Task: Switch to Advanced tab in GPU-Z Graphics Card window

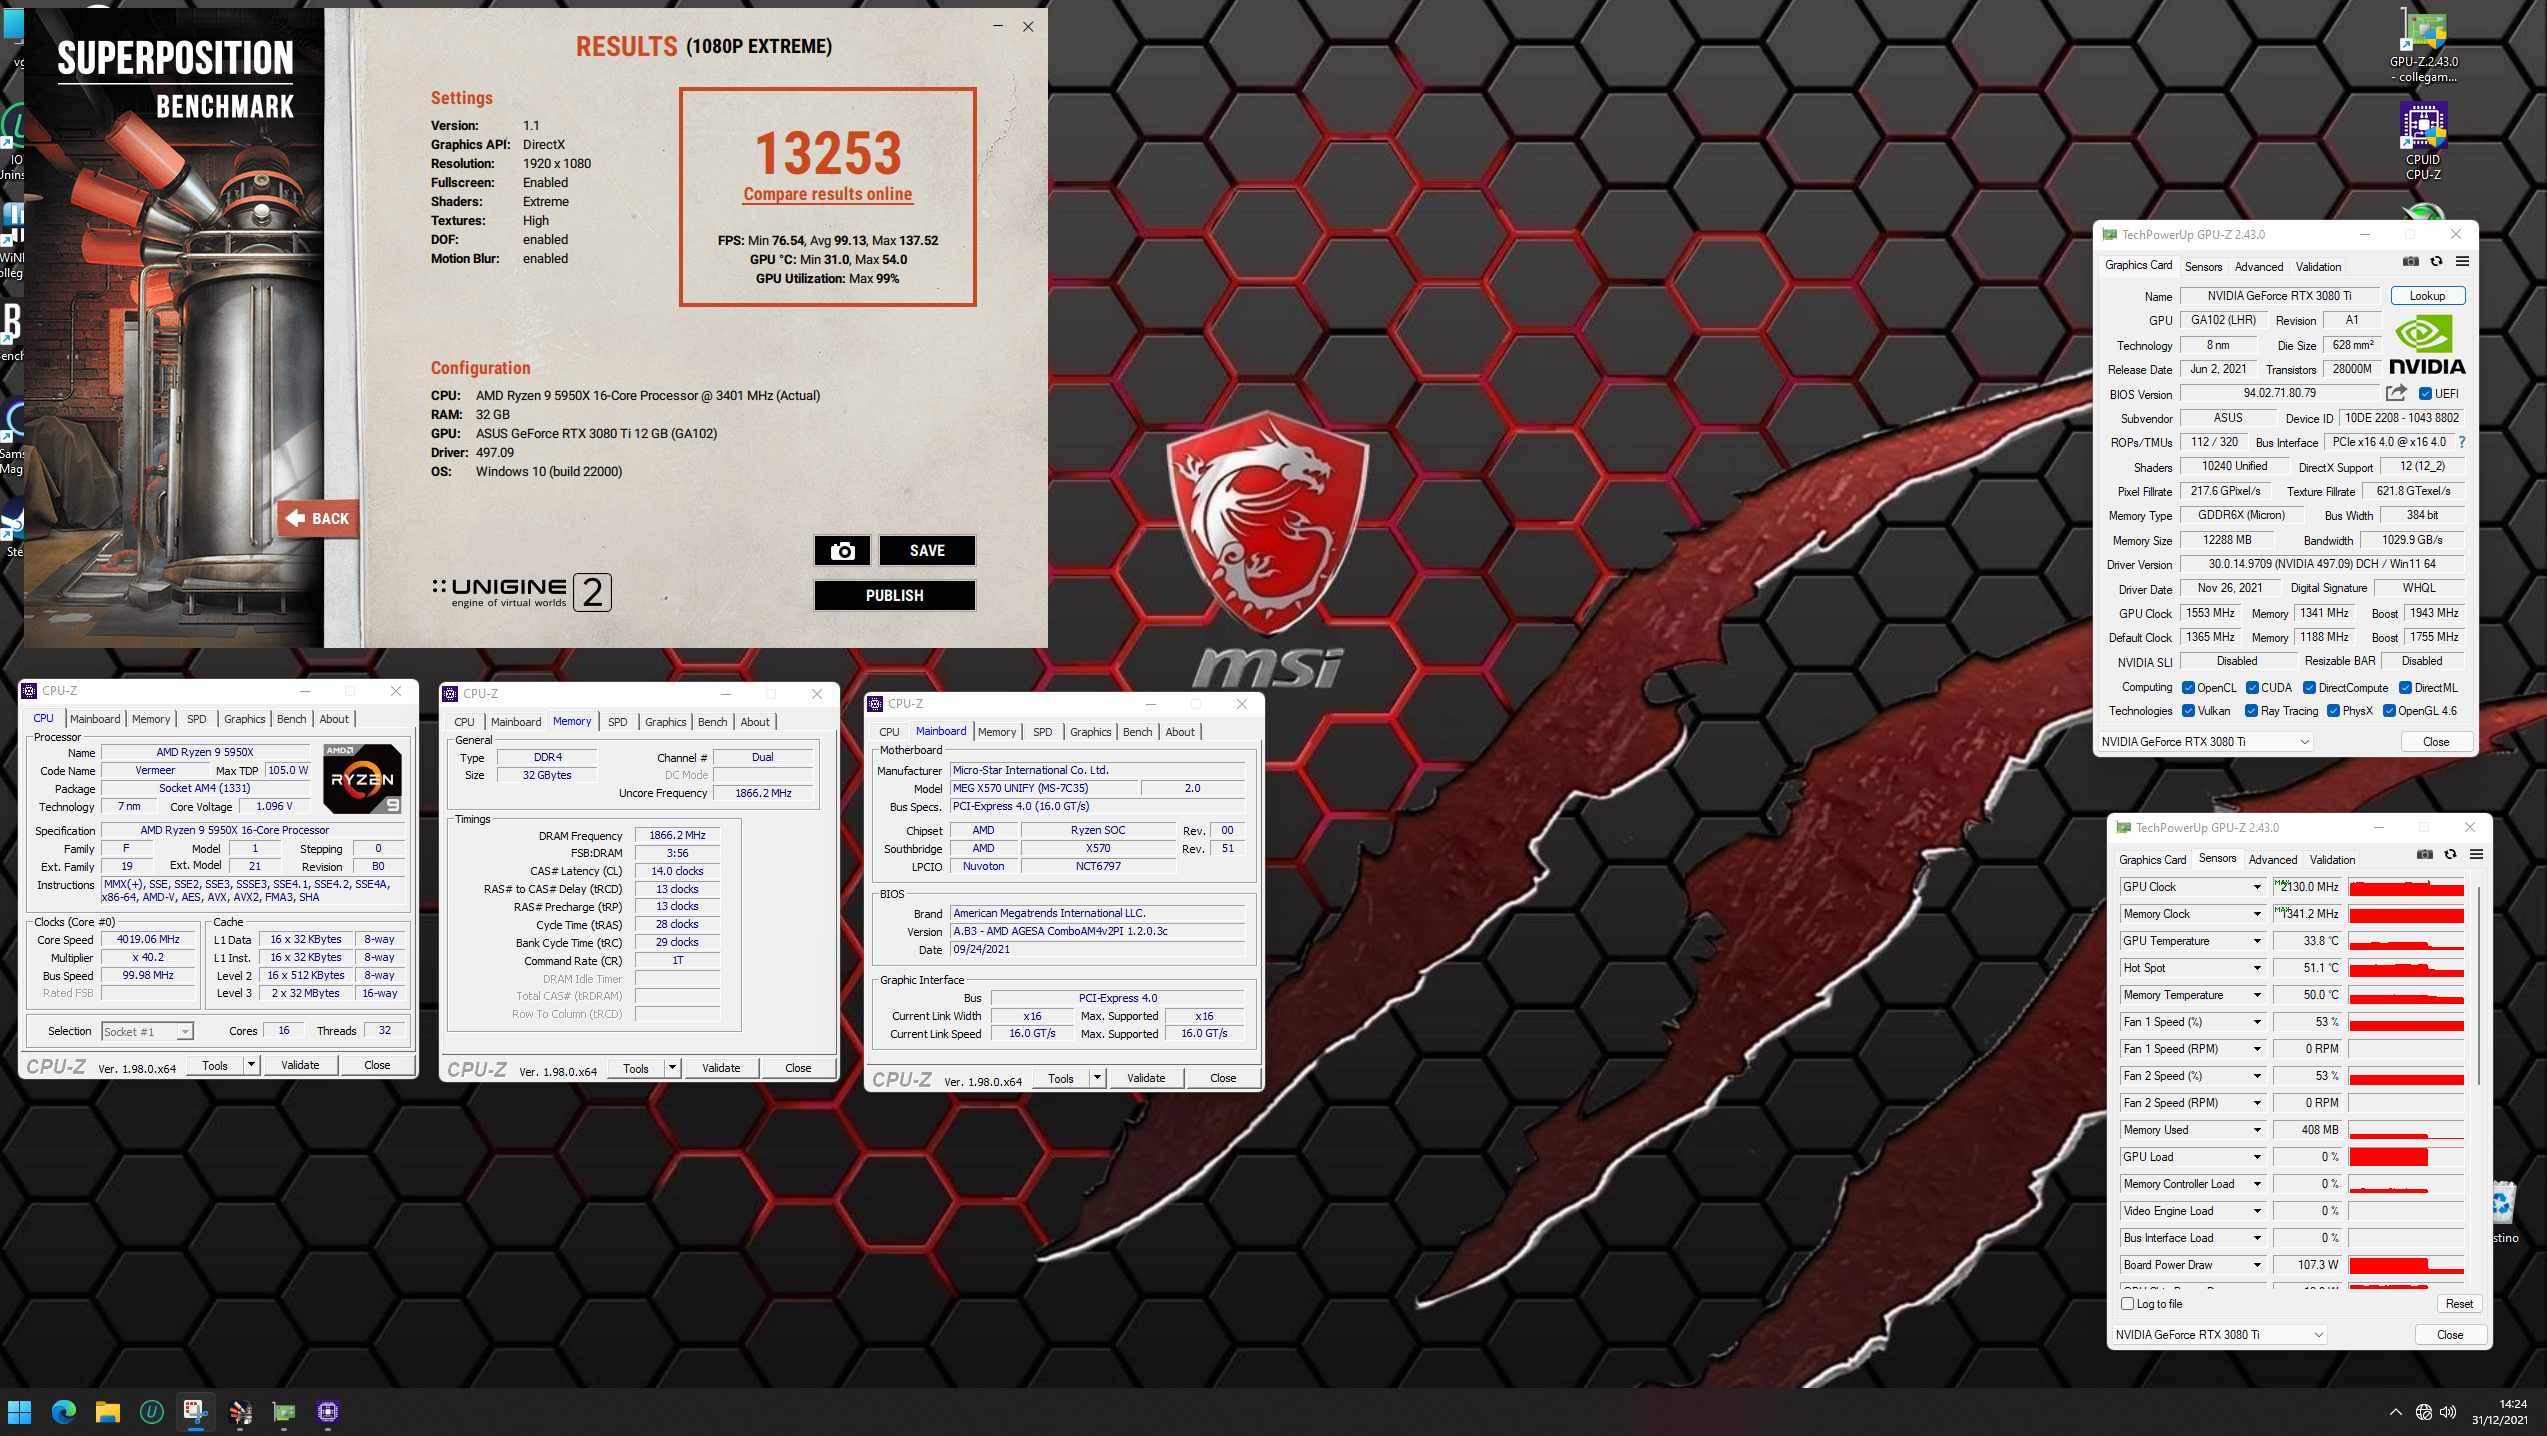Action: coord(2258,267)
